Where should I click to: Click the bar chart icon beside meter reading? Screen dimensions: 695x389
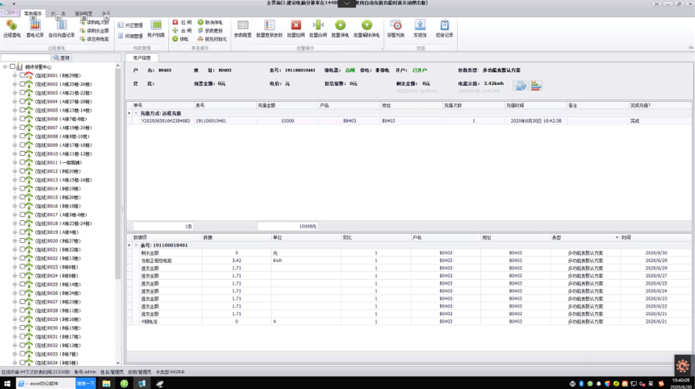[x=536, y=85]
